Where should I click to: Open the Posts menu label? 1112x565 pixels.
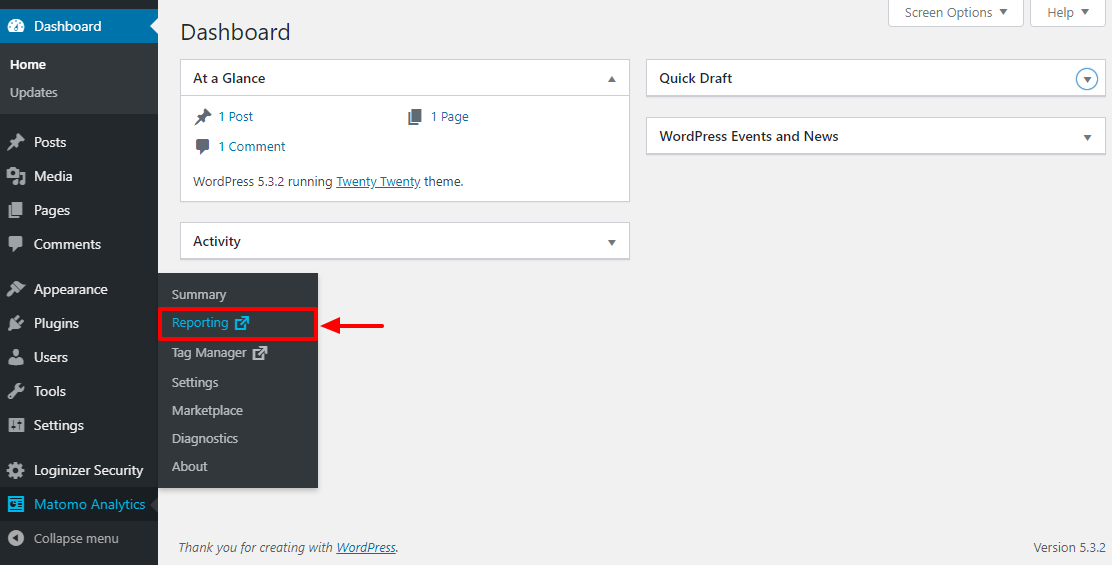pos(50,142)
